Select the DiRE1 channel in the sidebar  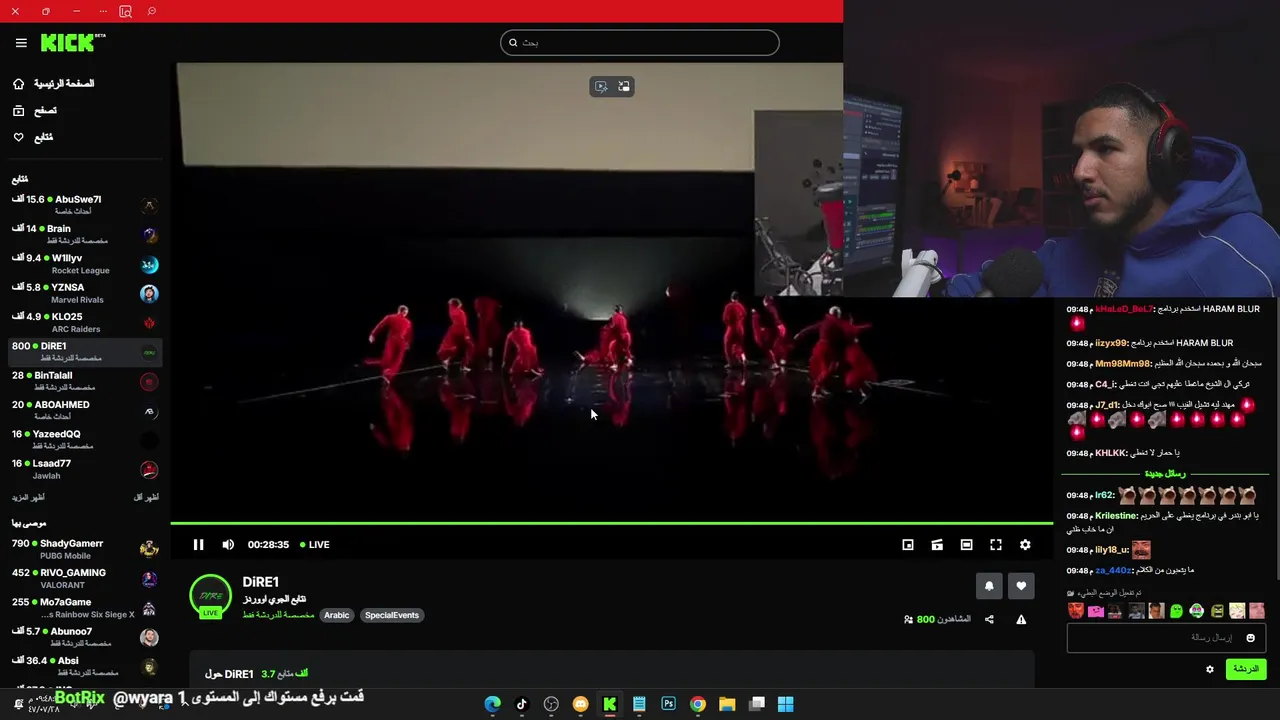tap(85, 351)
